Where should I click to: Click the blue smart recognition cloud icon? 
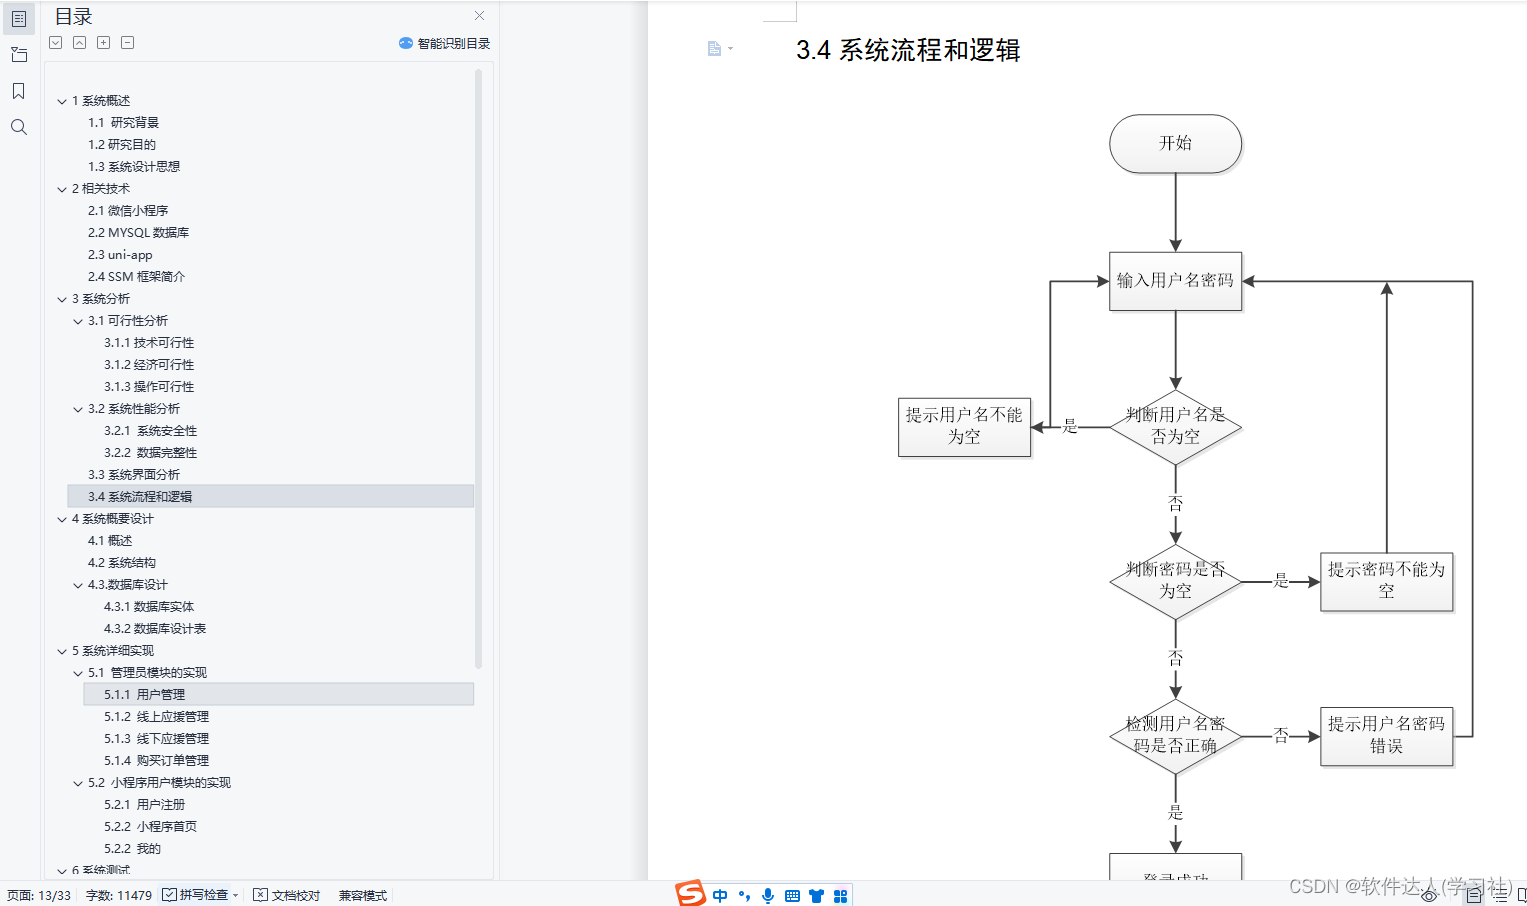pyautogui.click(x=405, y=43)
